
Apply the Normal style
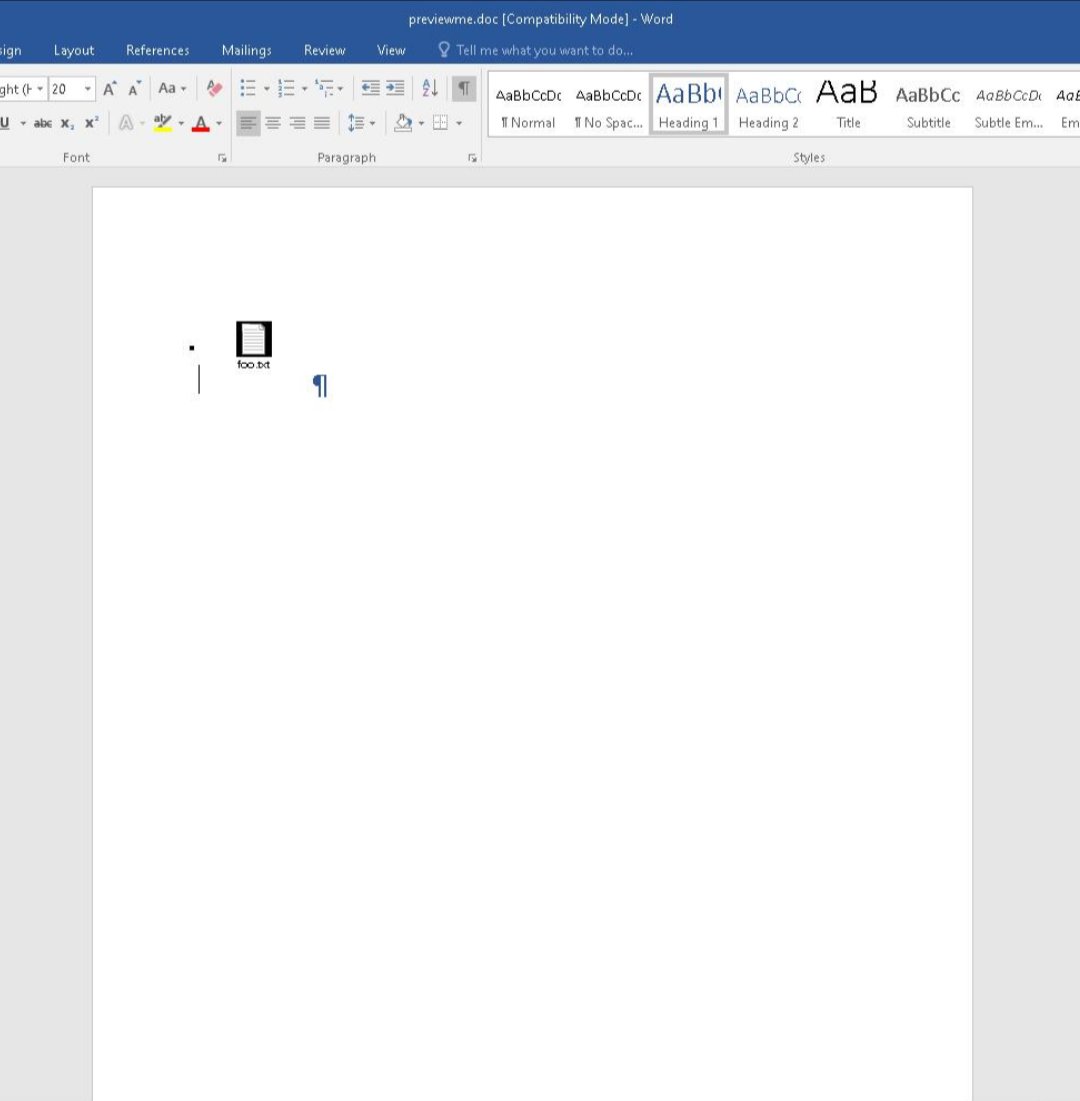(528, 104)
